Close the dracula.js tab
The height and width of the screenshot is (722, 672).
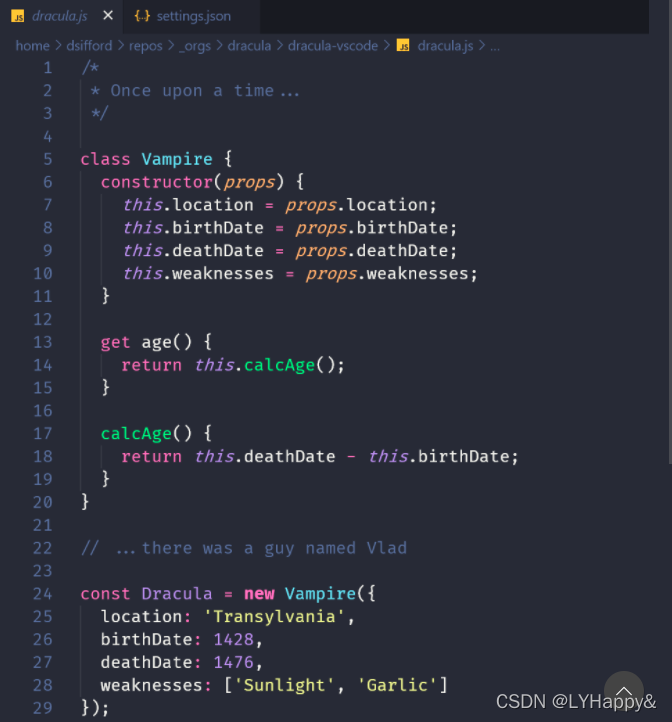(108, 16)
